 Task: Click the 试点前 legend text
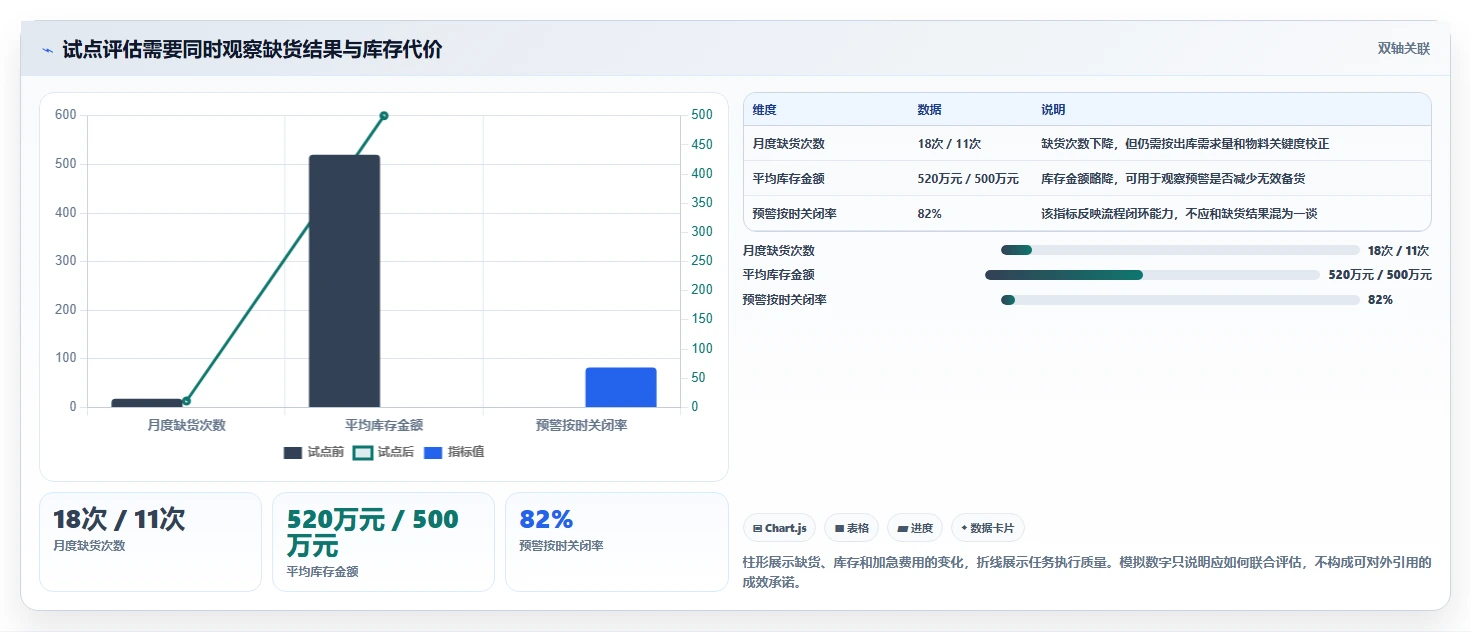(x=326, y=453)
